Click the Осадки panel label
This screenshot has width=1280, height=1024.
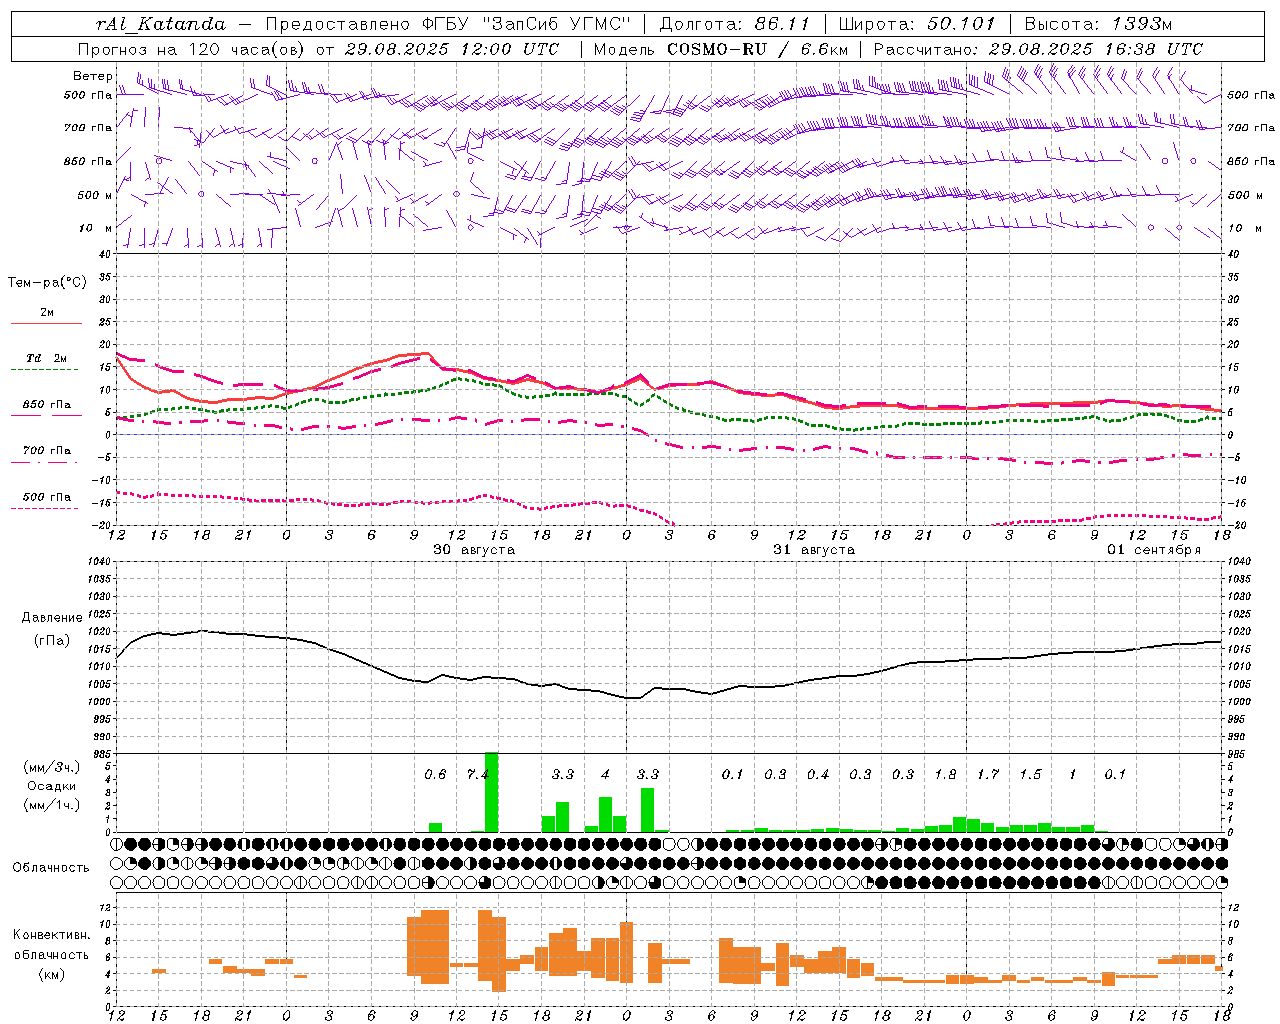tap(52, 786)
